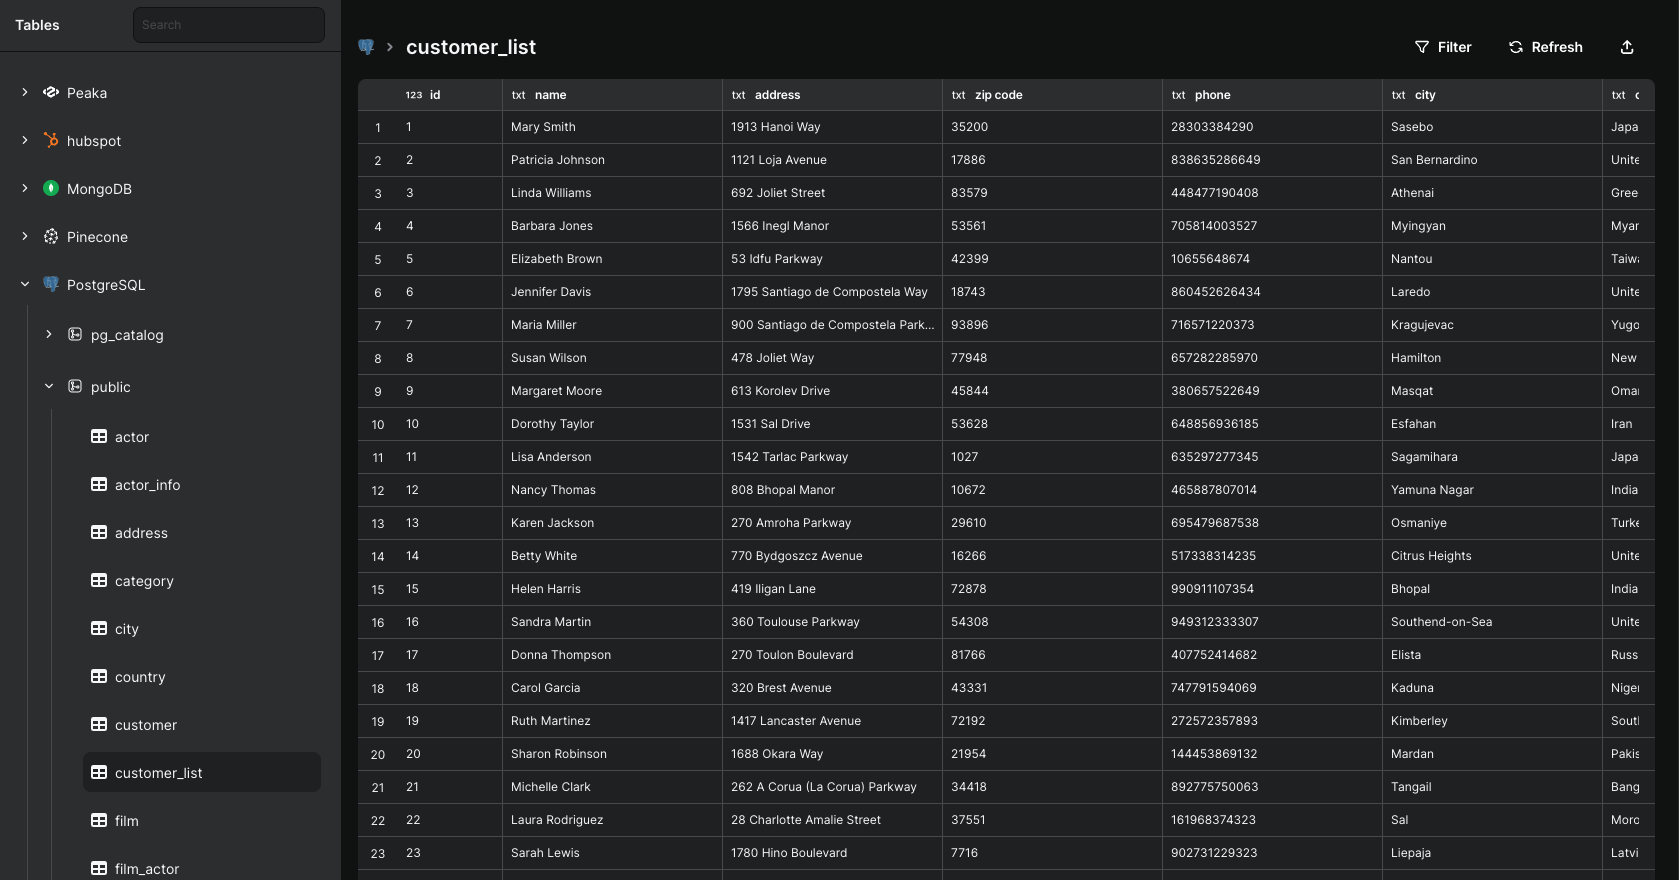This screenshot has height=880, width=1679.
Task: Click the tables Search field
Action: 229,25
